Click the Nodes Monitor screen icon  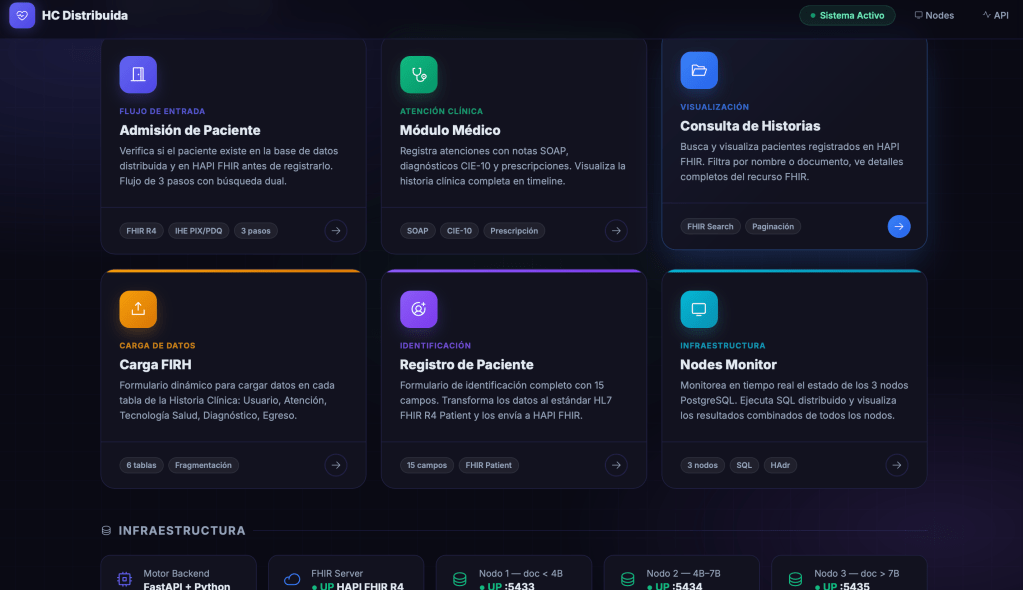tap(699, 309)
